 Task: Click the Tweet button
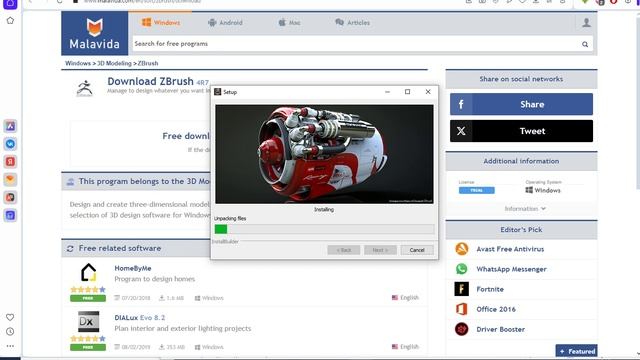(x=521, y=131)
